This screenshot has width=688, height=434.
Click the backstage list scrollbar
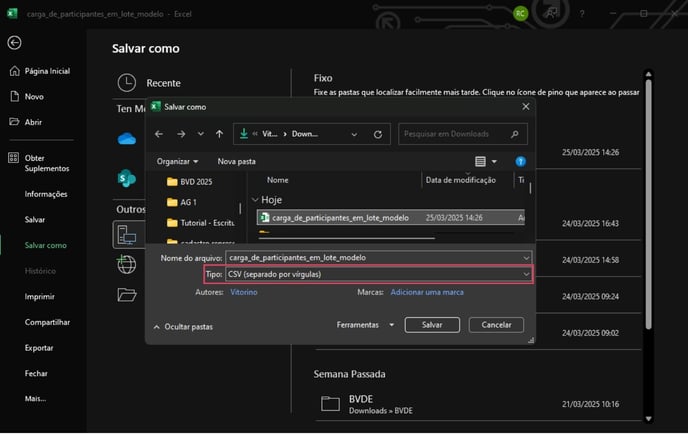pos(649,204)
